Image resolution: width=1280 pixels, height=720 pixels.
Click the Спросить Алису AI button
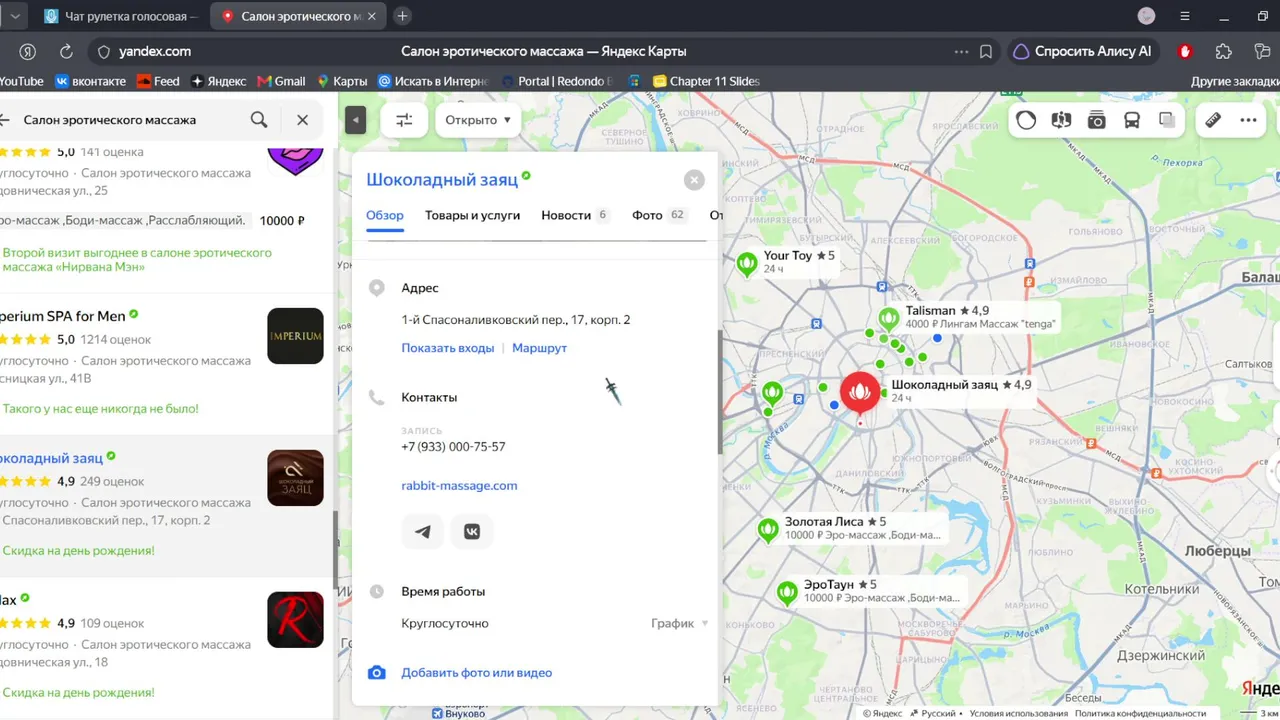(1081, 52)
